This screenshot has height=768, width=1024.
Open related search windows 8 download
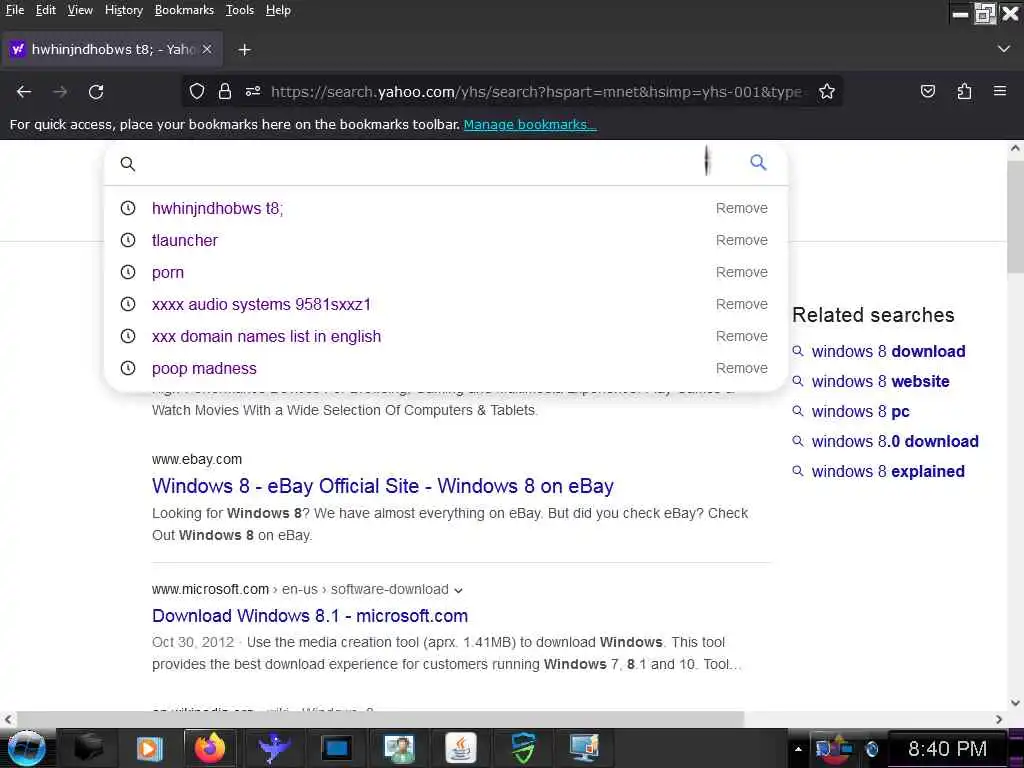pyautogui.click(x=888, y=351)
